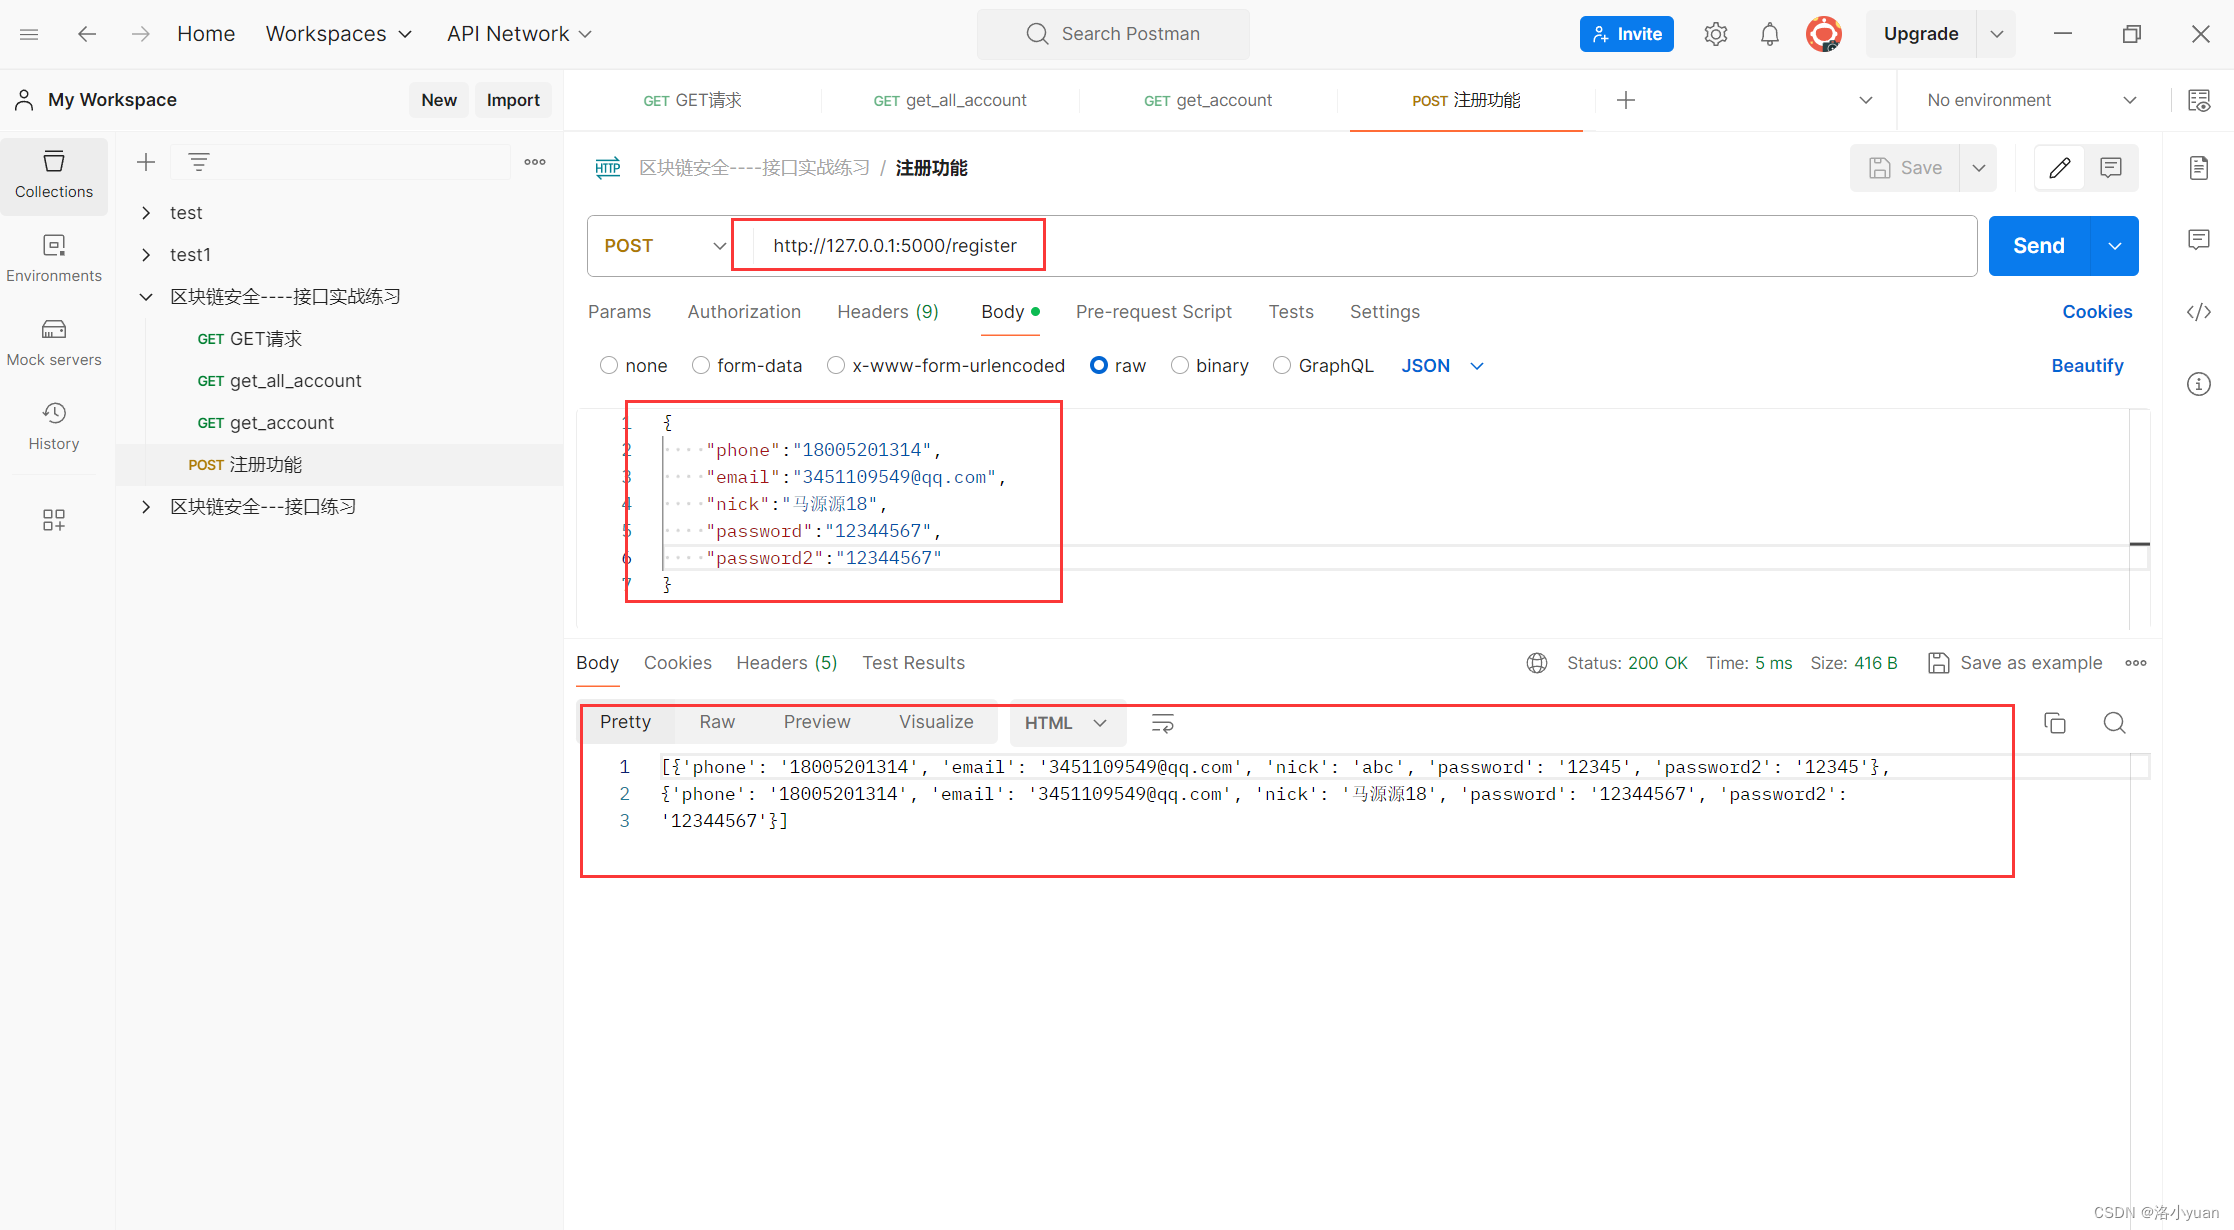Click the Invite button

tap(1627, 34)
